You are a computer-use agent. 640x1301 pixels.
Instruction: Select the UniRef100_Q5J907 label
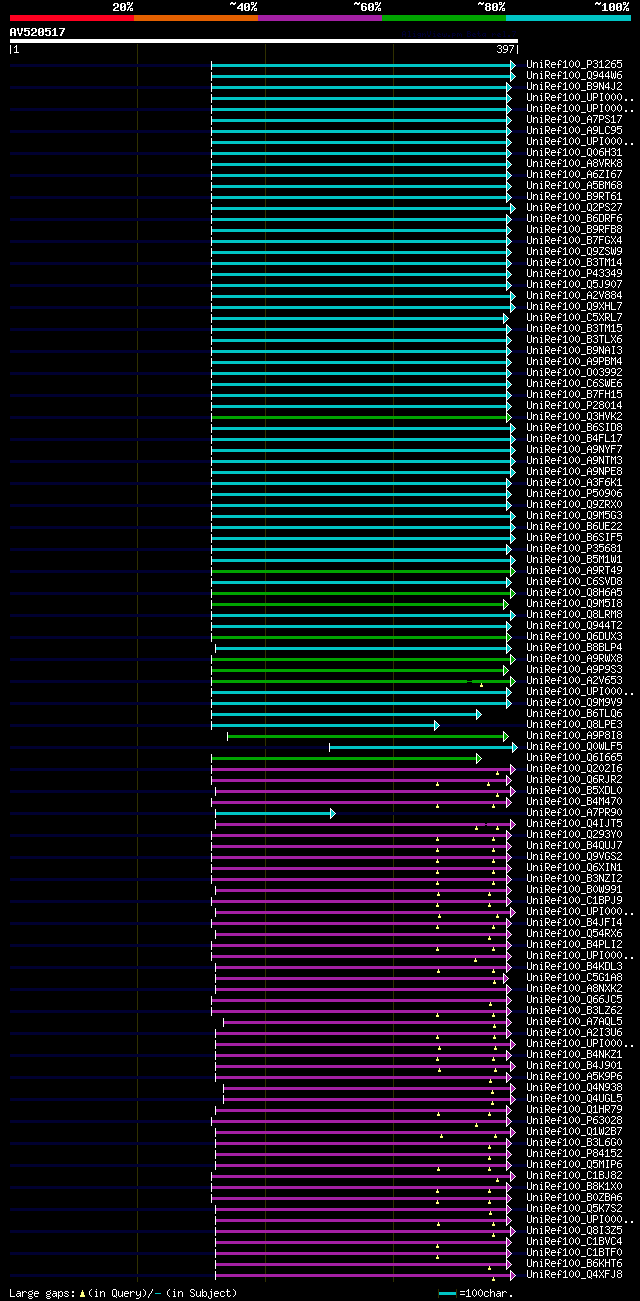click(x=574, y=285)
